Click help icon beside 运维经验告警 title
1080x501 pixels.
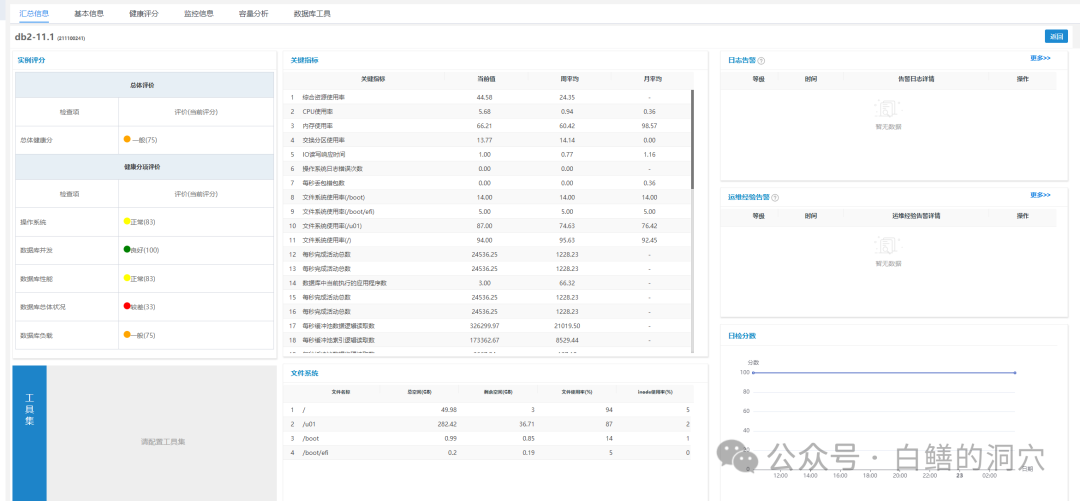pyautogui.click(x=775, y=198)
